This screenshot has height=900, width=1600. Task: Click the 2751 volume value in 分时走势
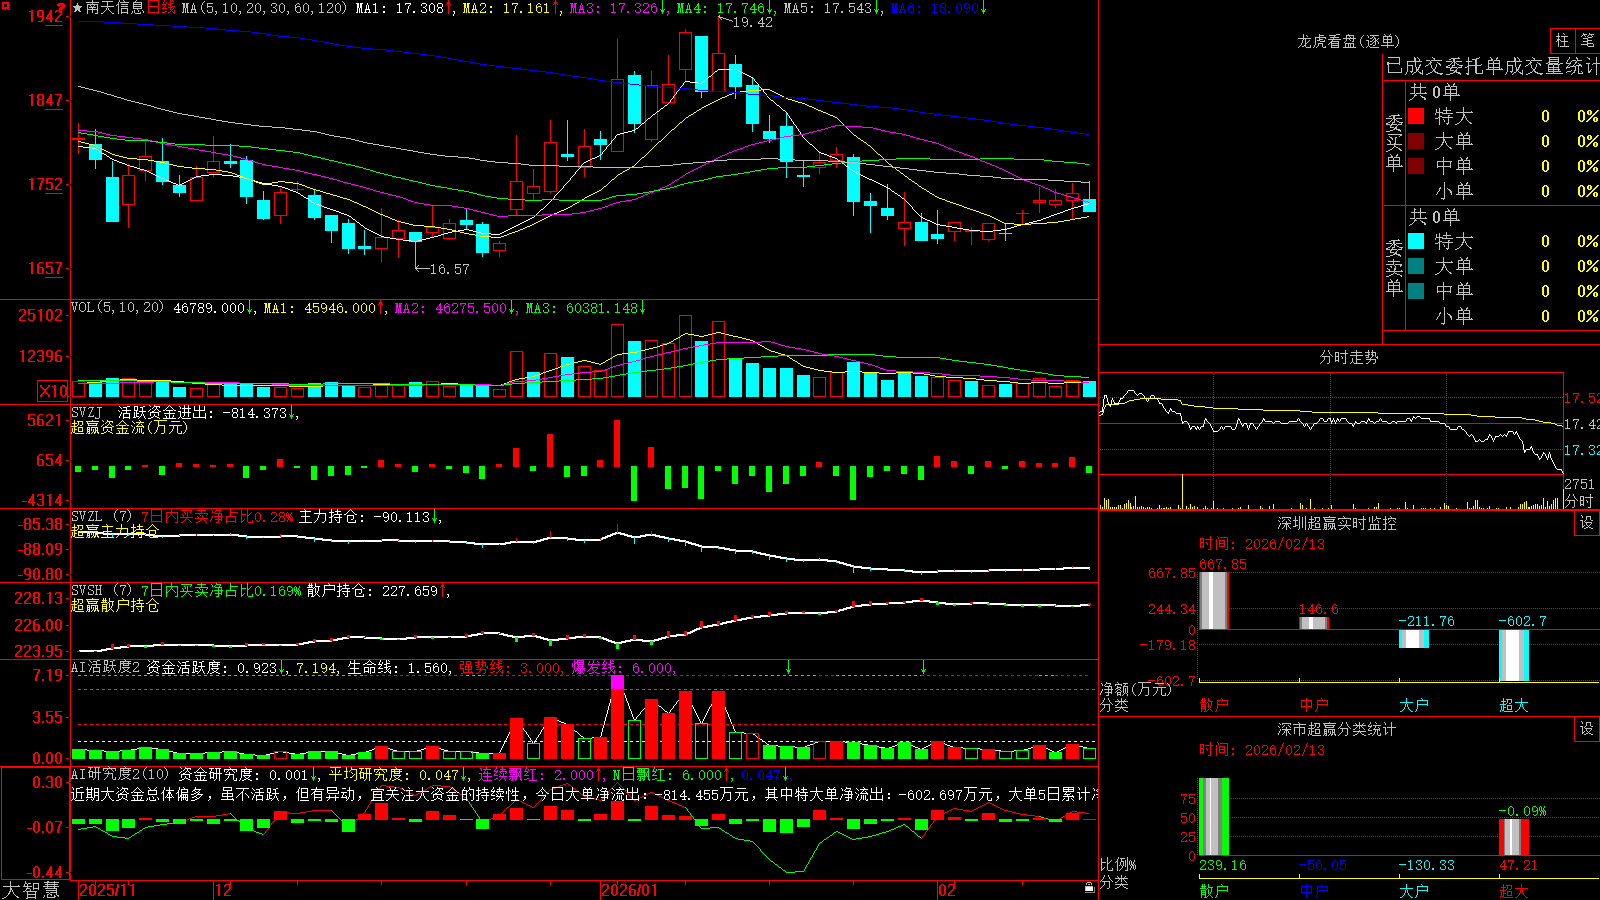[x=1579, y=484]
